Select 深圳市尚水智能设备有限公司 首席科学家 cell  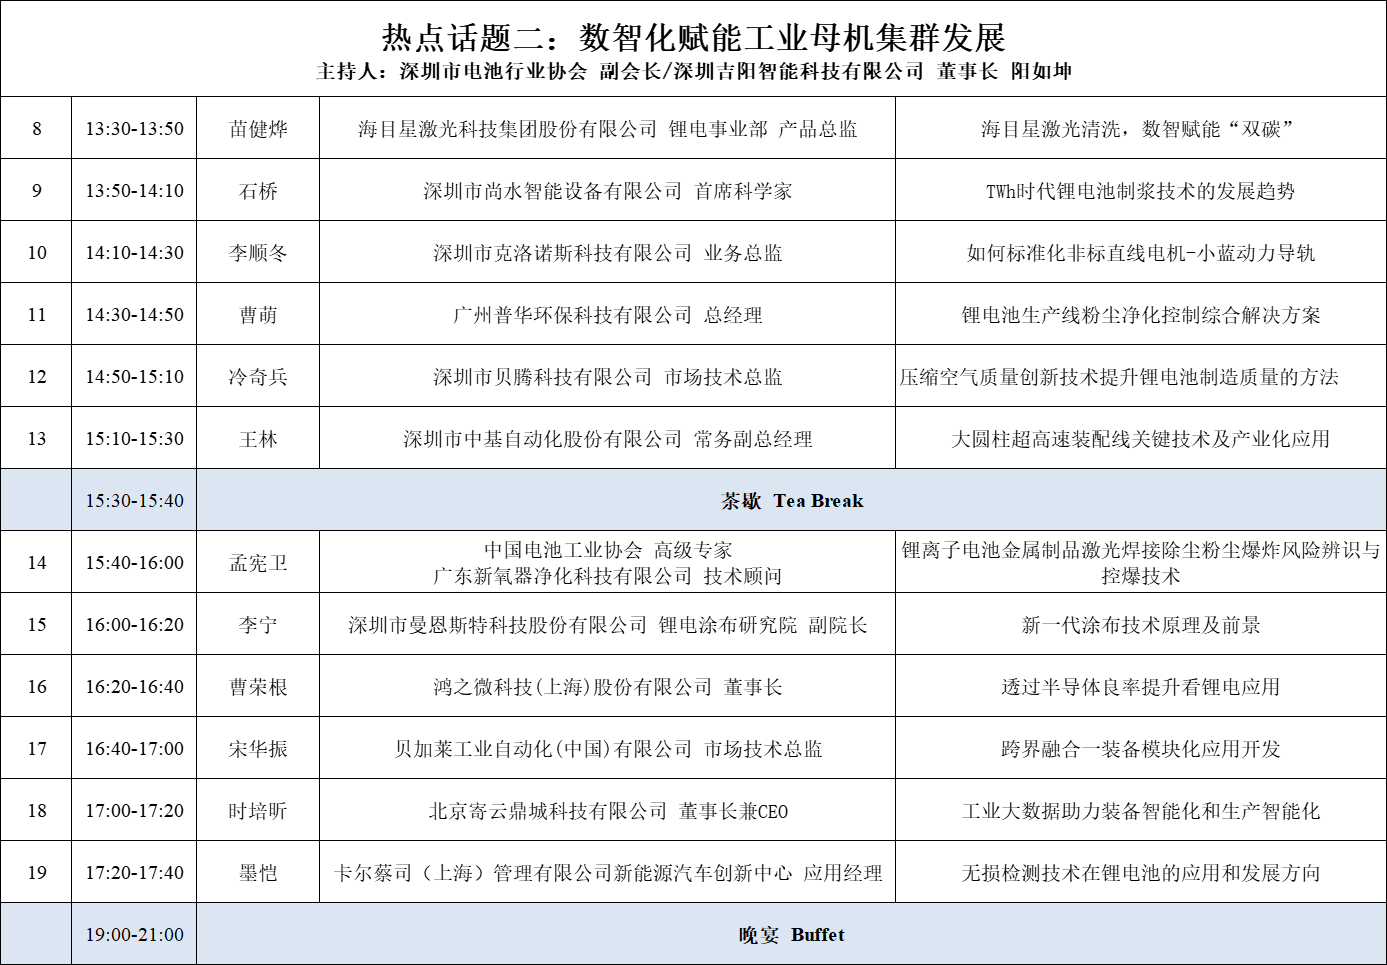point(607,190)
